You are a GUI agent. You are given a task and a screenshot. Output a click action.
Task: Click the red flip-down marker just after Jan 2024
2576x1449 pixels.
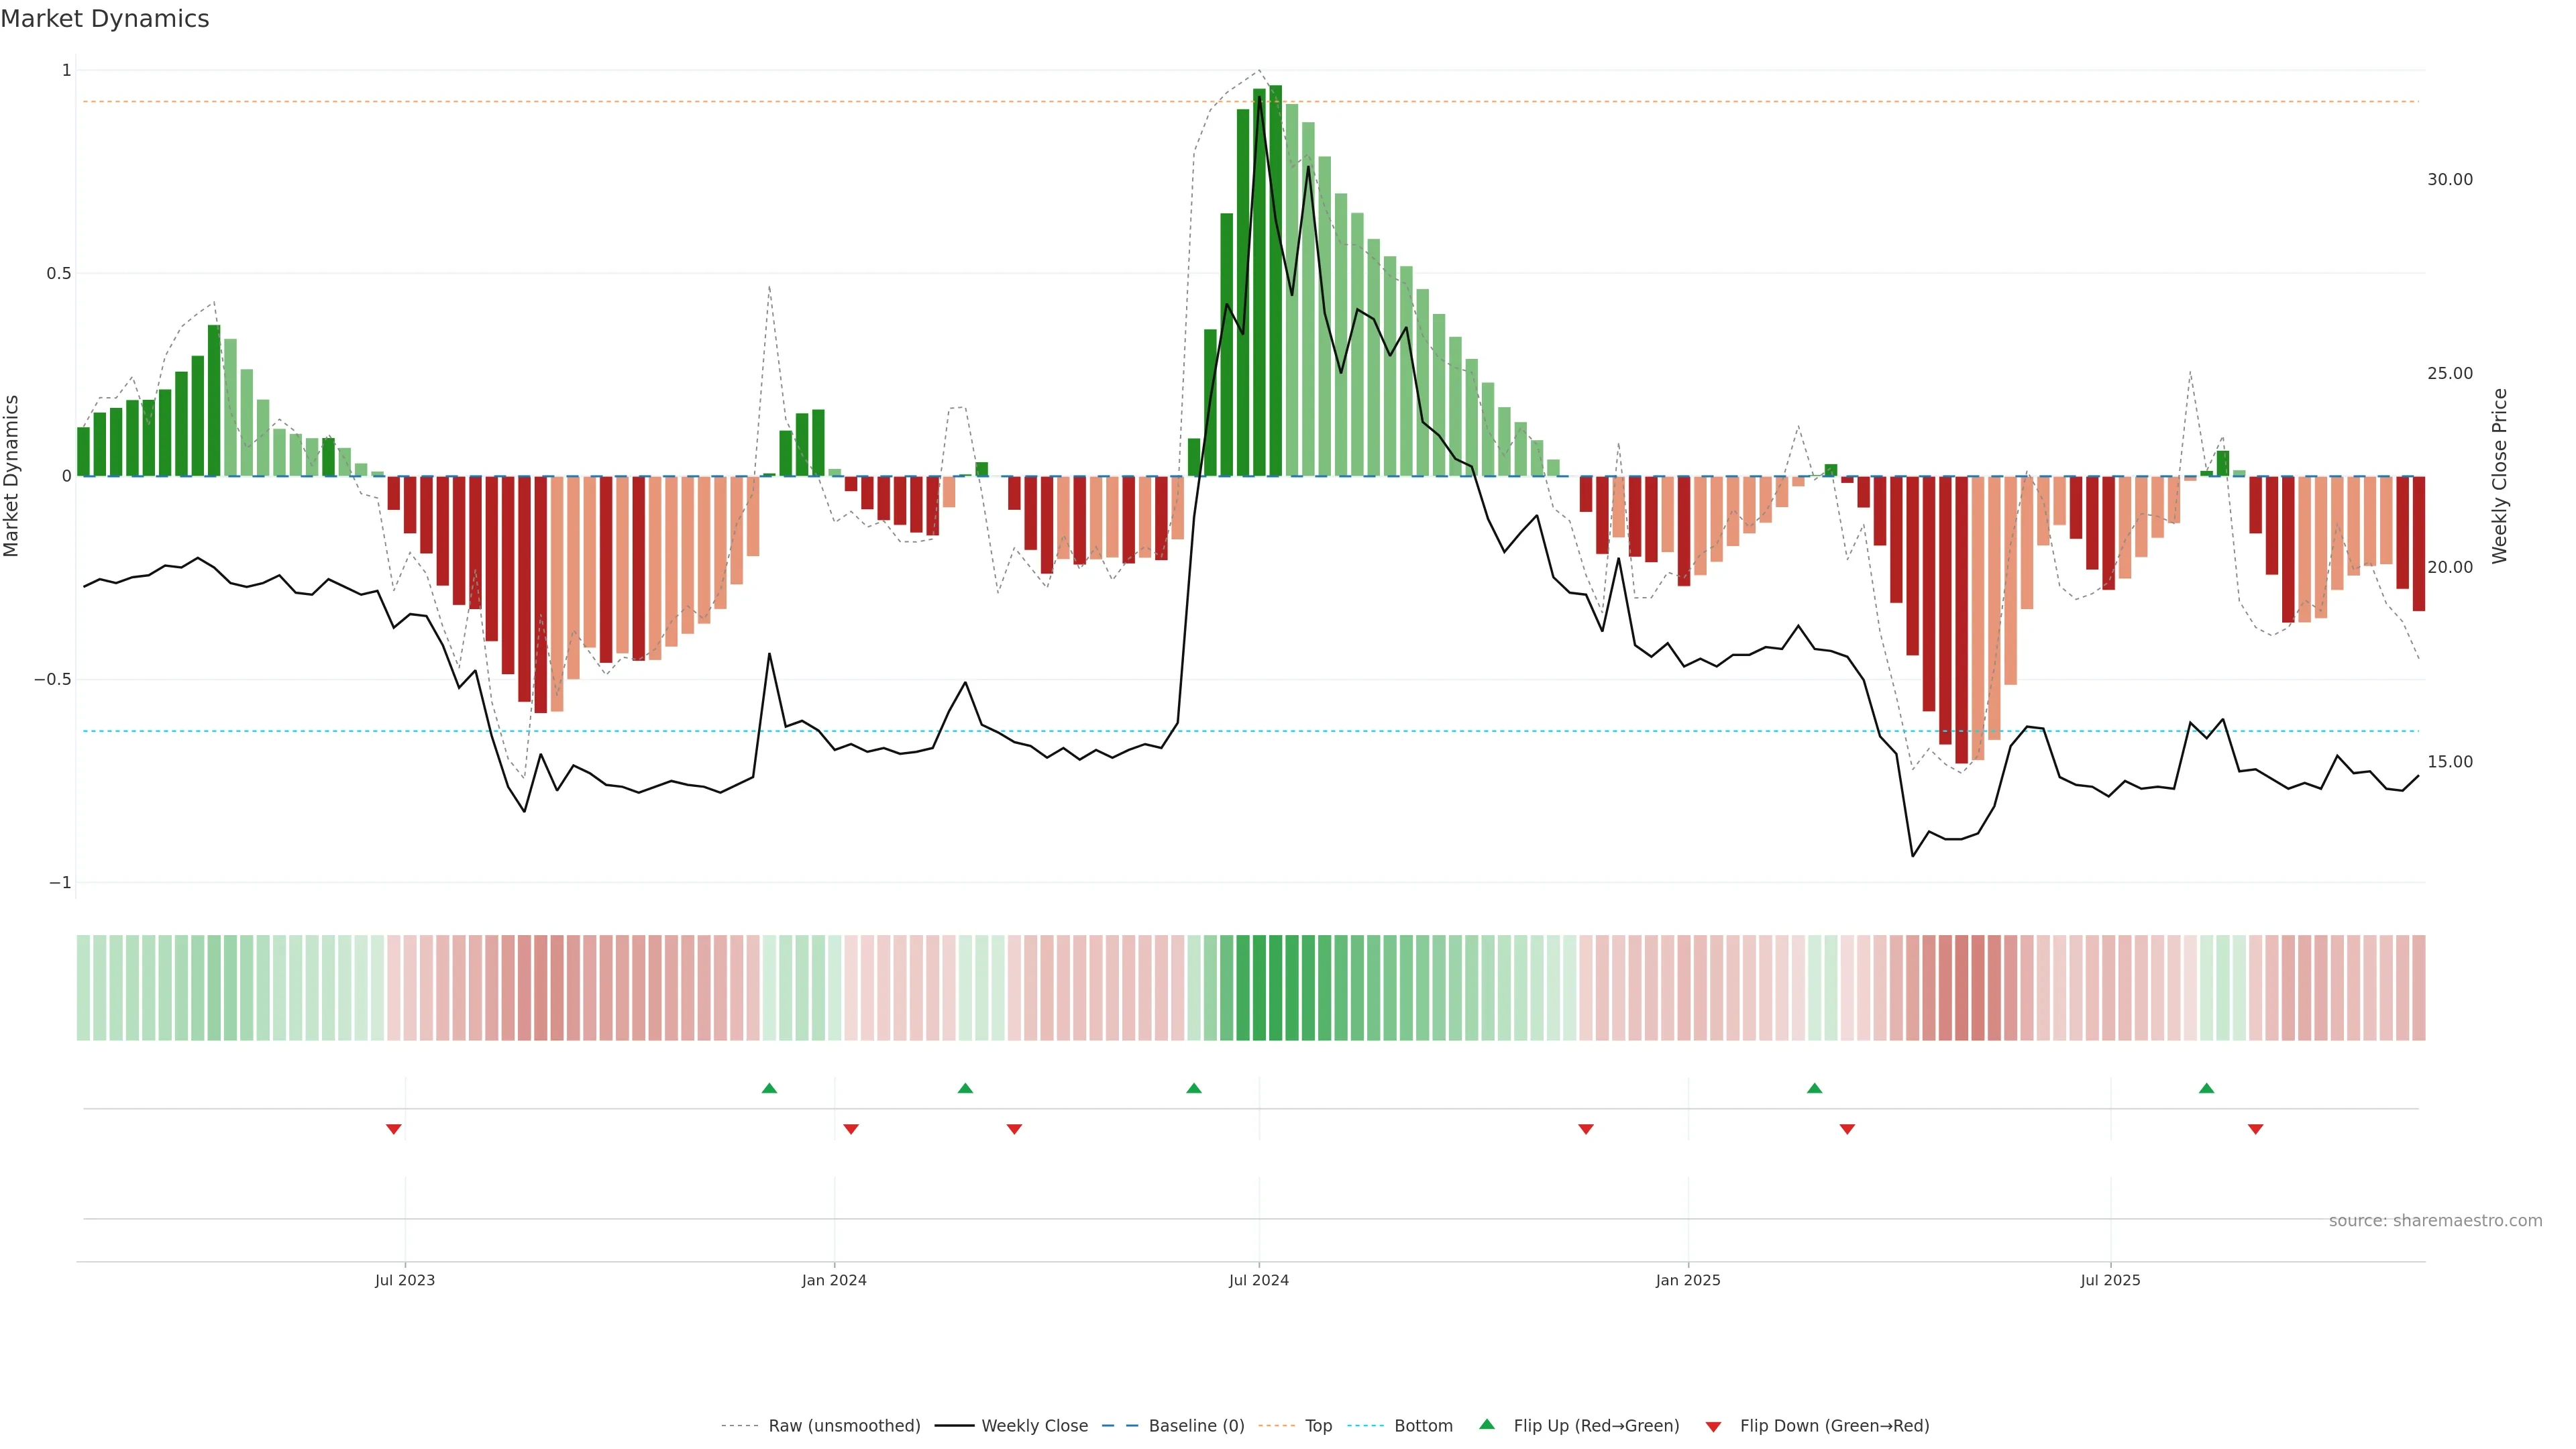pyautogui.click(x=851, y=1129)
